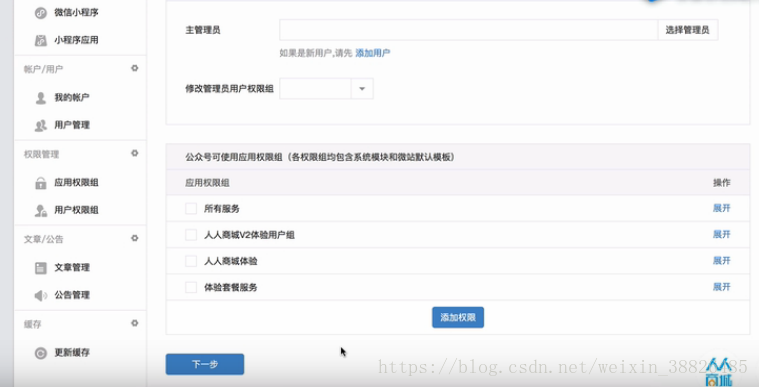Follow the 添加用户 link
The height and width of the screenshot is (387, 759).
click(x=373, y=53)
